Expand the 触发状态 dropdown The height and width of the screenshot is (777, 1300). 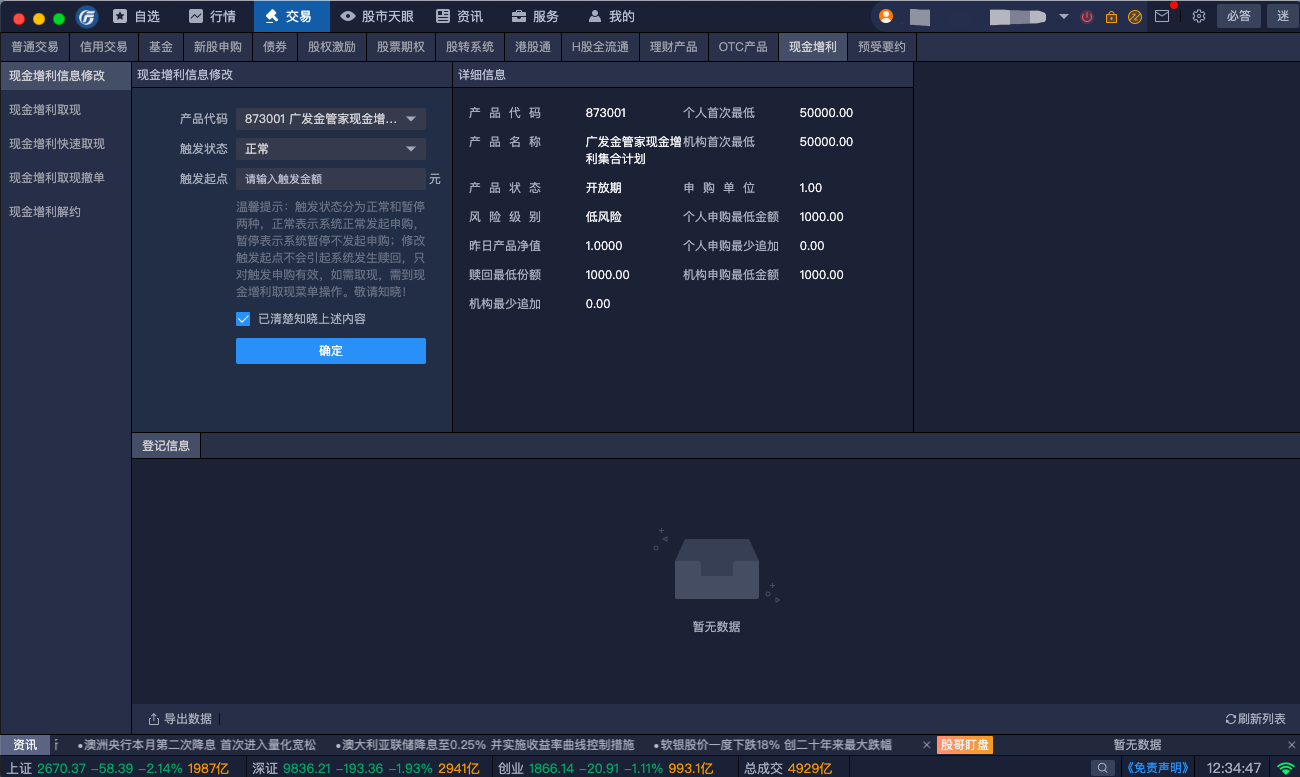331,149
